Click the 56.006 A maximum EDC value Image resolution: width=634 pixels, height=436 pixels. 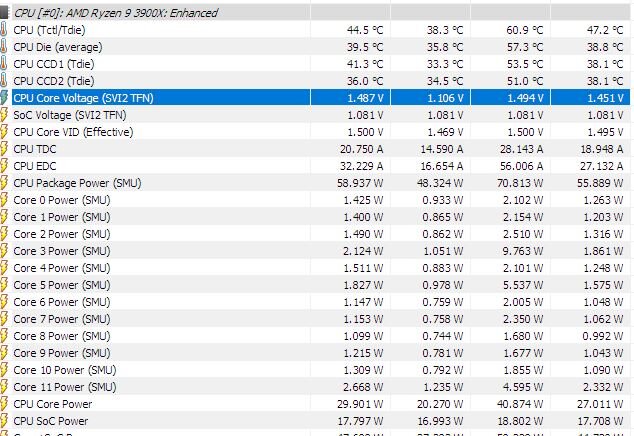click(x=520, y=166)
